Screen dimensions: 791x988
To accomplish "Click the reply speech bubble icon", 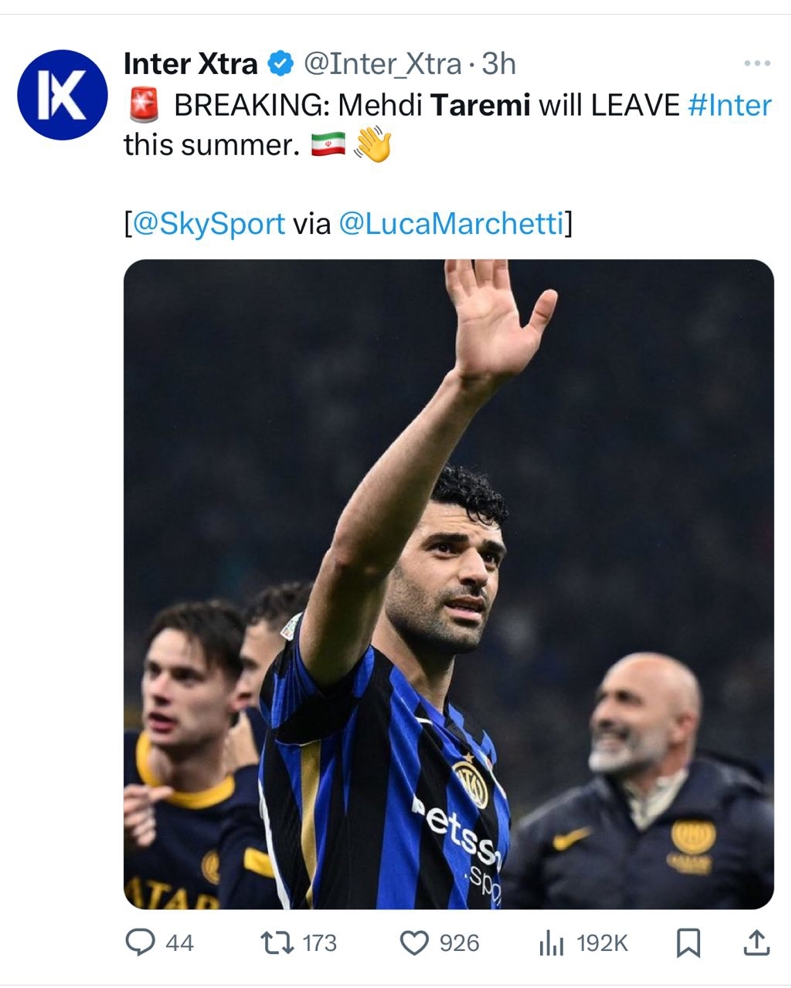I will 139,942.
